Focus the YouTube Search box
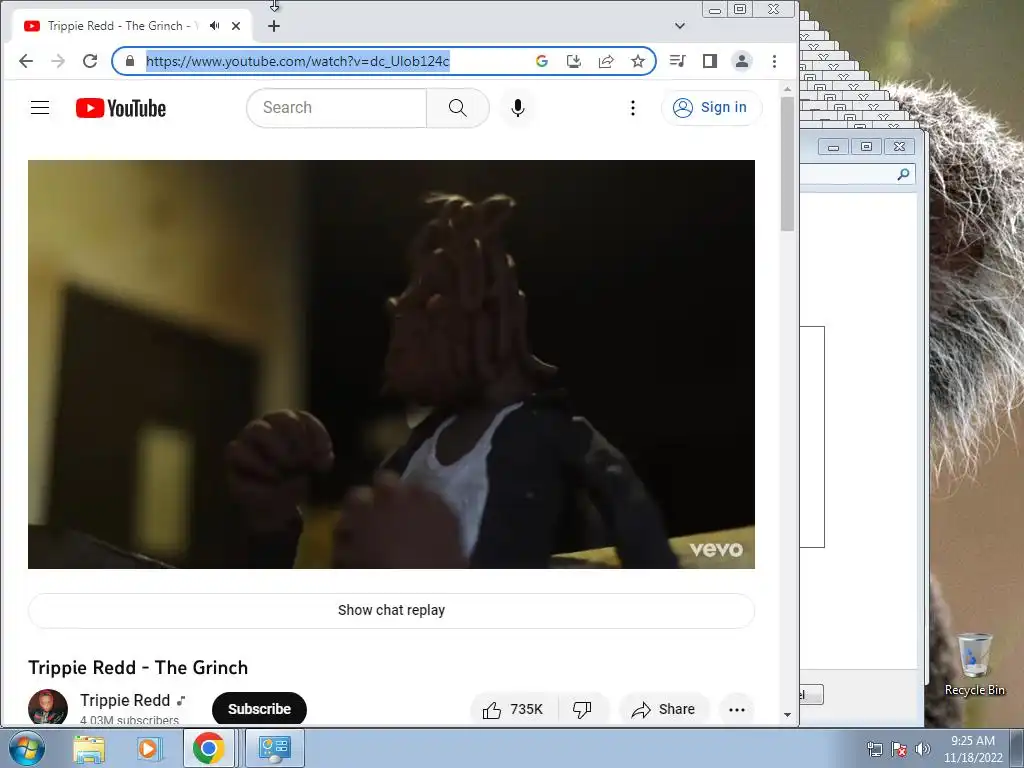1024x768 pixels. (336, 108)
